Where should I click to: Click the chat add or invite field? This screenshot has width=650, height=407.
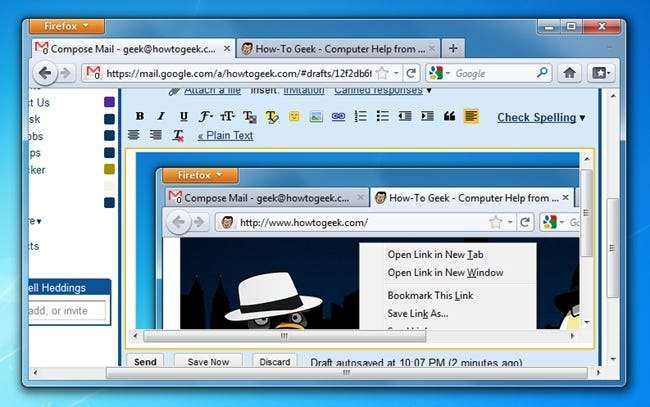(x=66, y=310)
